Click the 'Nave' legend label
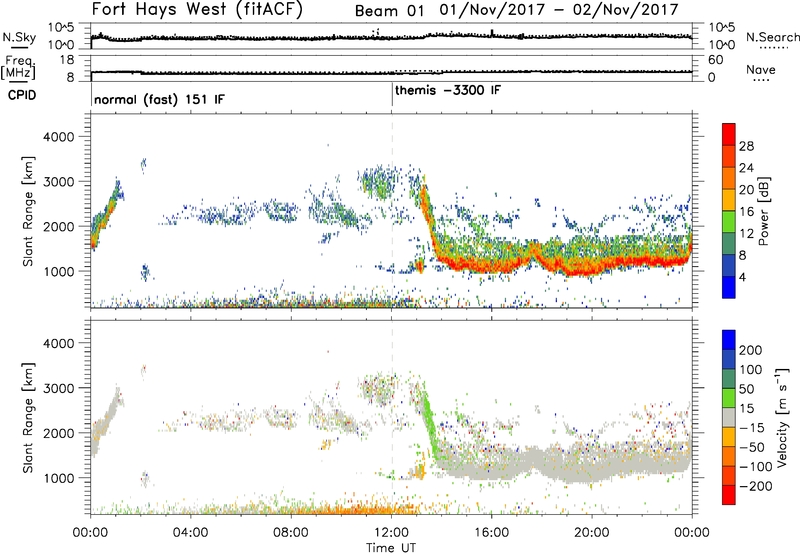 tap(761, 70)
